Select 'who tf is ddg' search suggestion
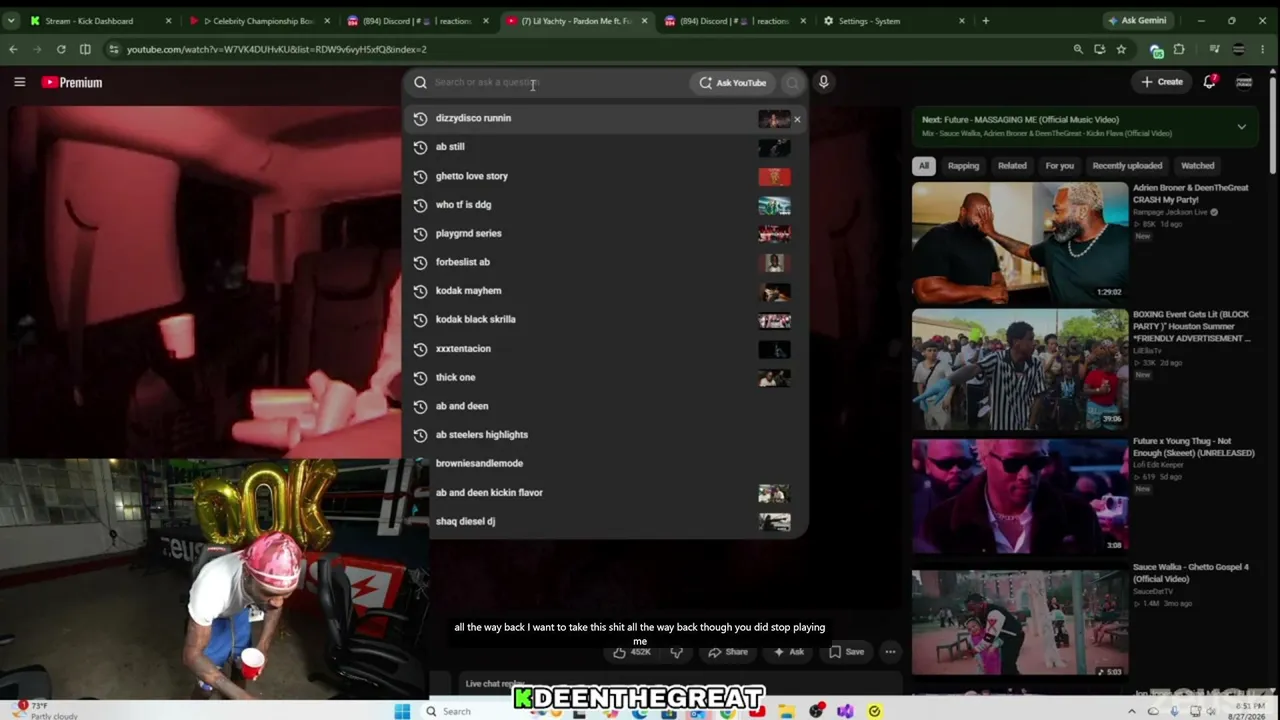 tap(606, 205)
